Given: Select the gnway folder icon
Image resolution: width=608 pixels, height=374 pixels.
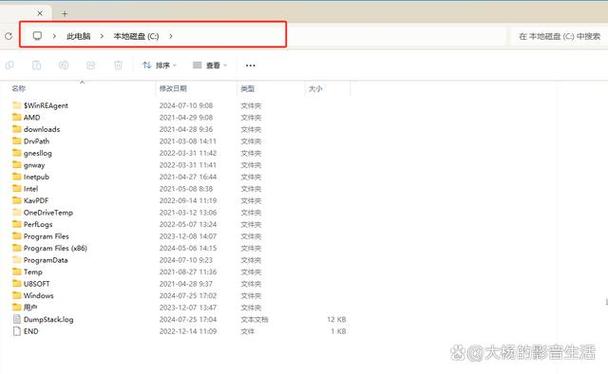Looking at the screenshot, I should point(17,164).
